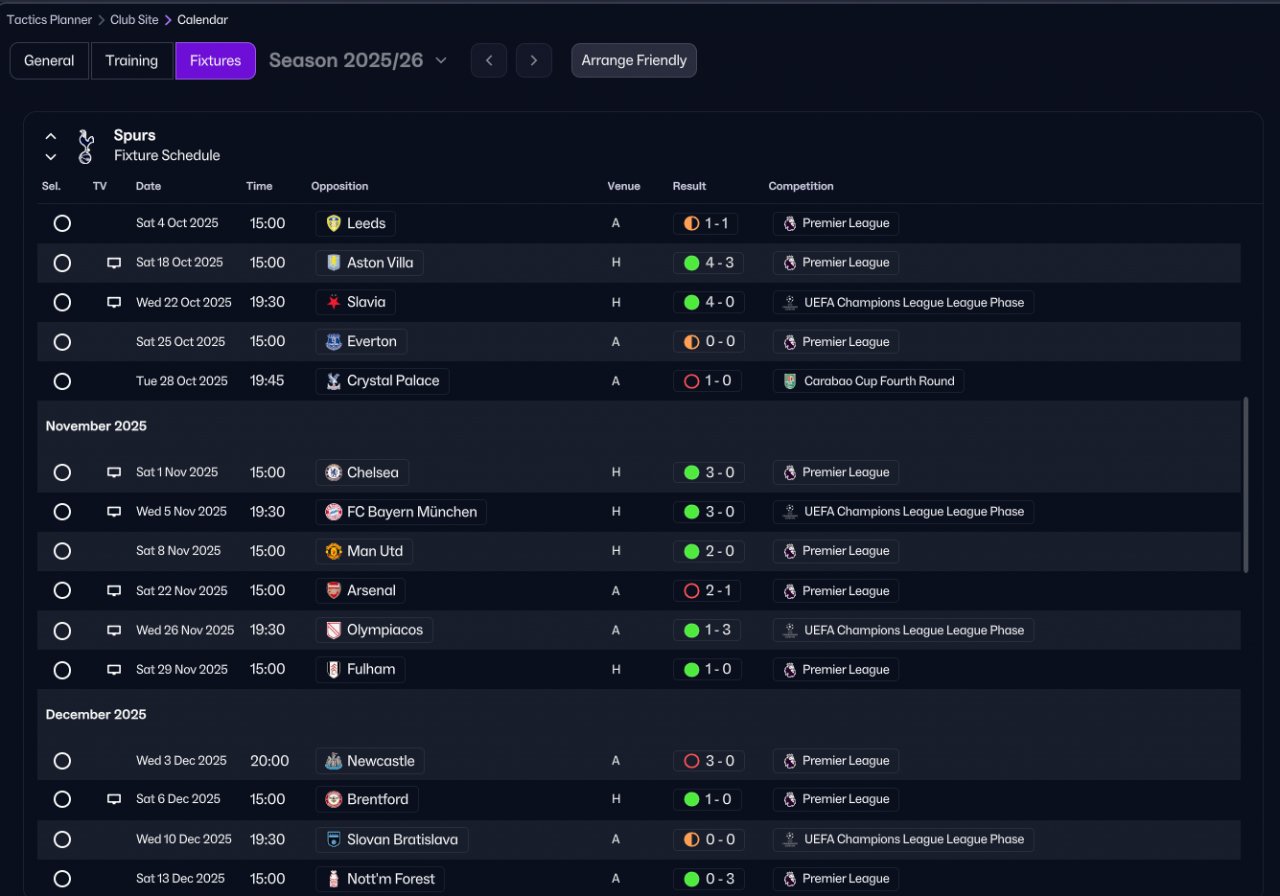The height and width of the screenshot is (896, 1280).
Task: Click the Carabao Cup logo in Crystal Palace row
Action: point(790,381)
